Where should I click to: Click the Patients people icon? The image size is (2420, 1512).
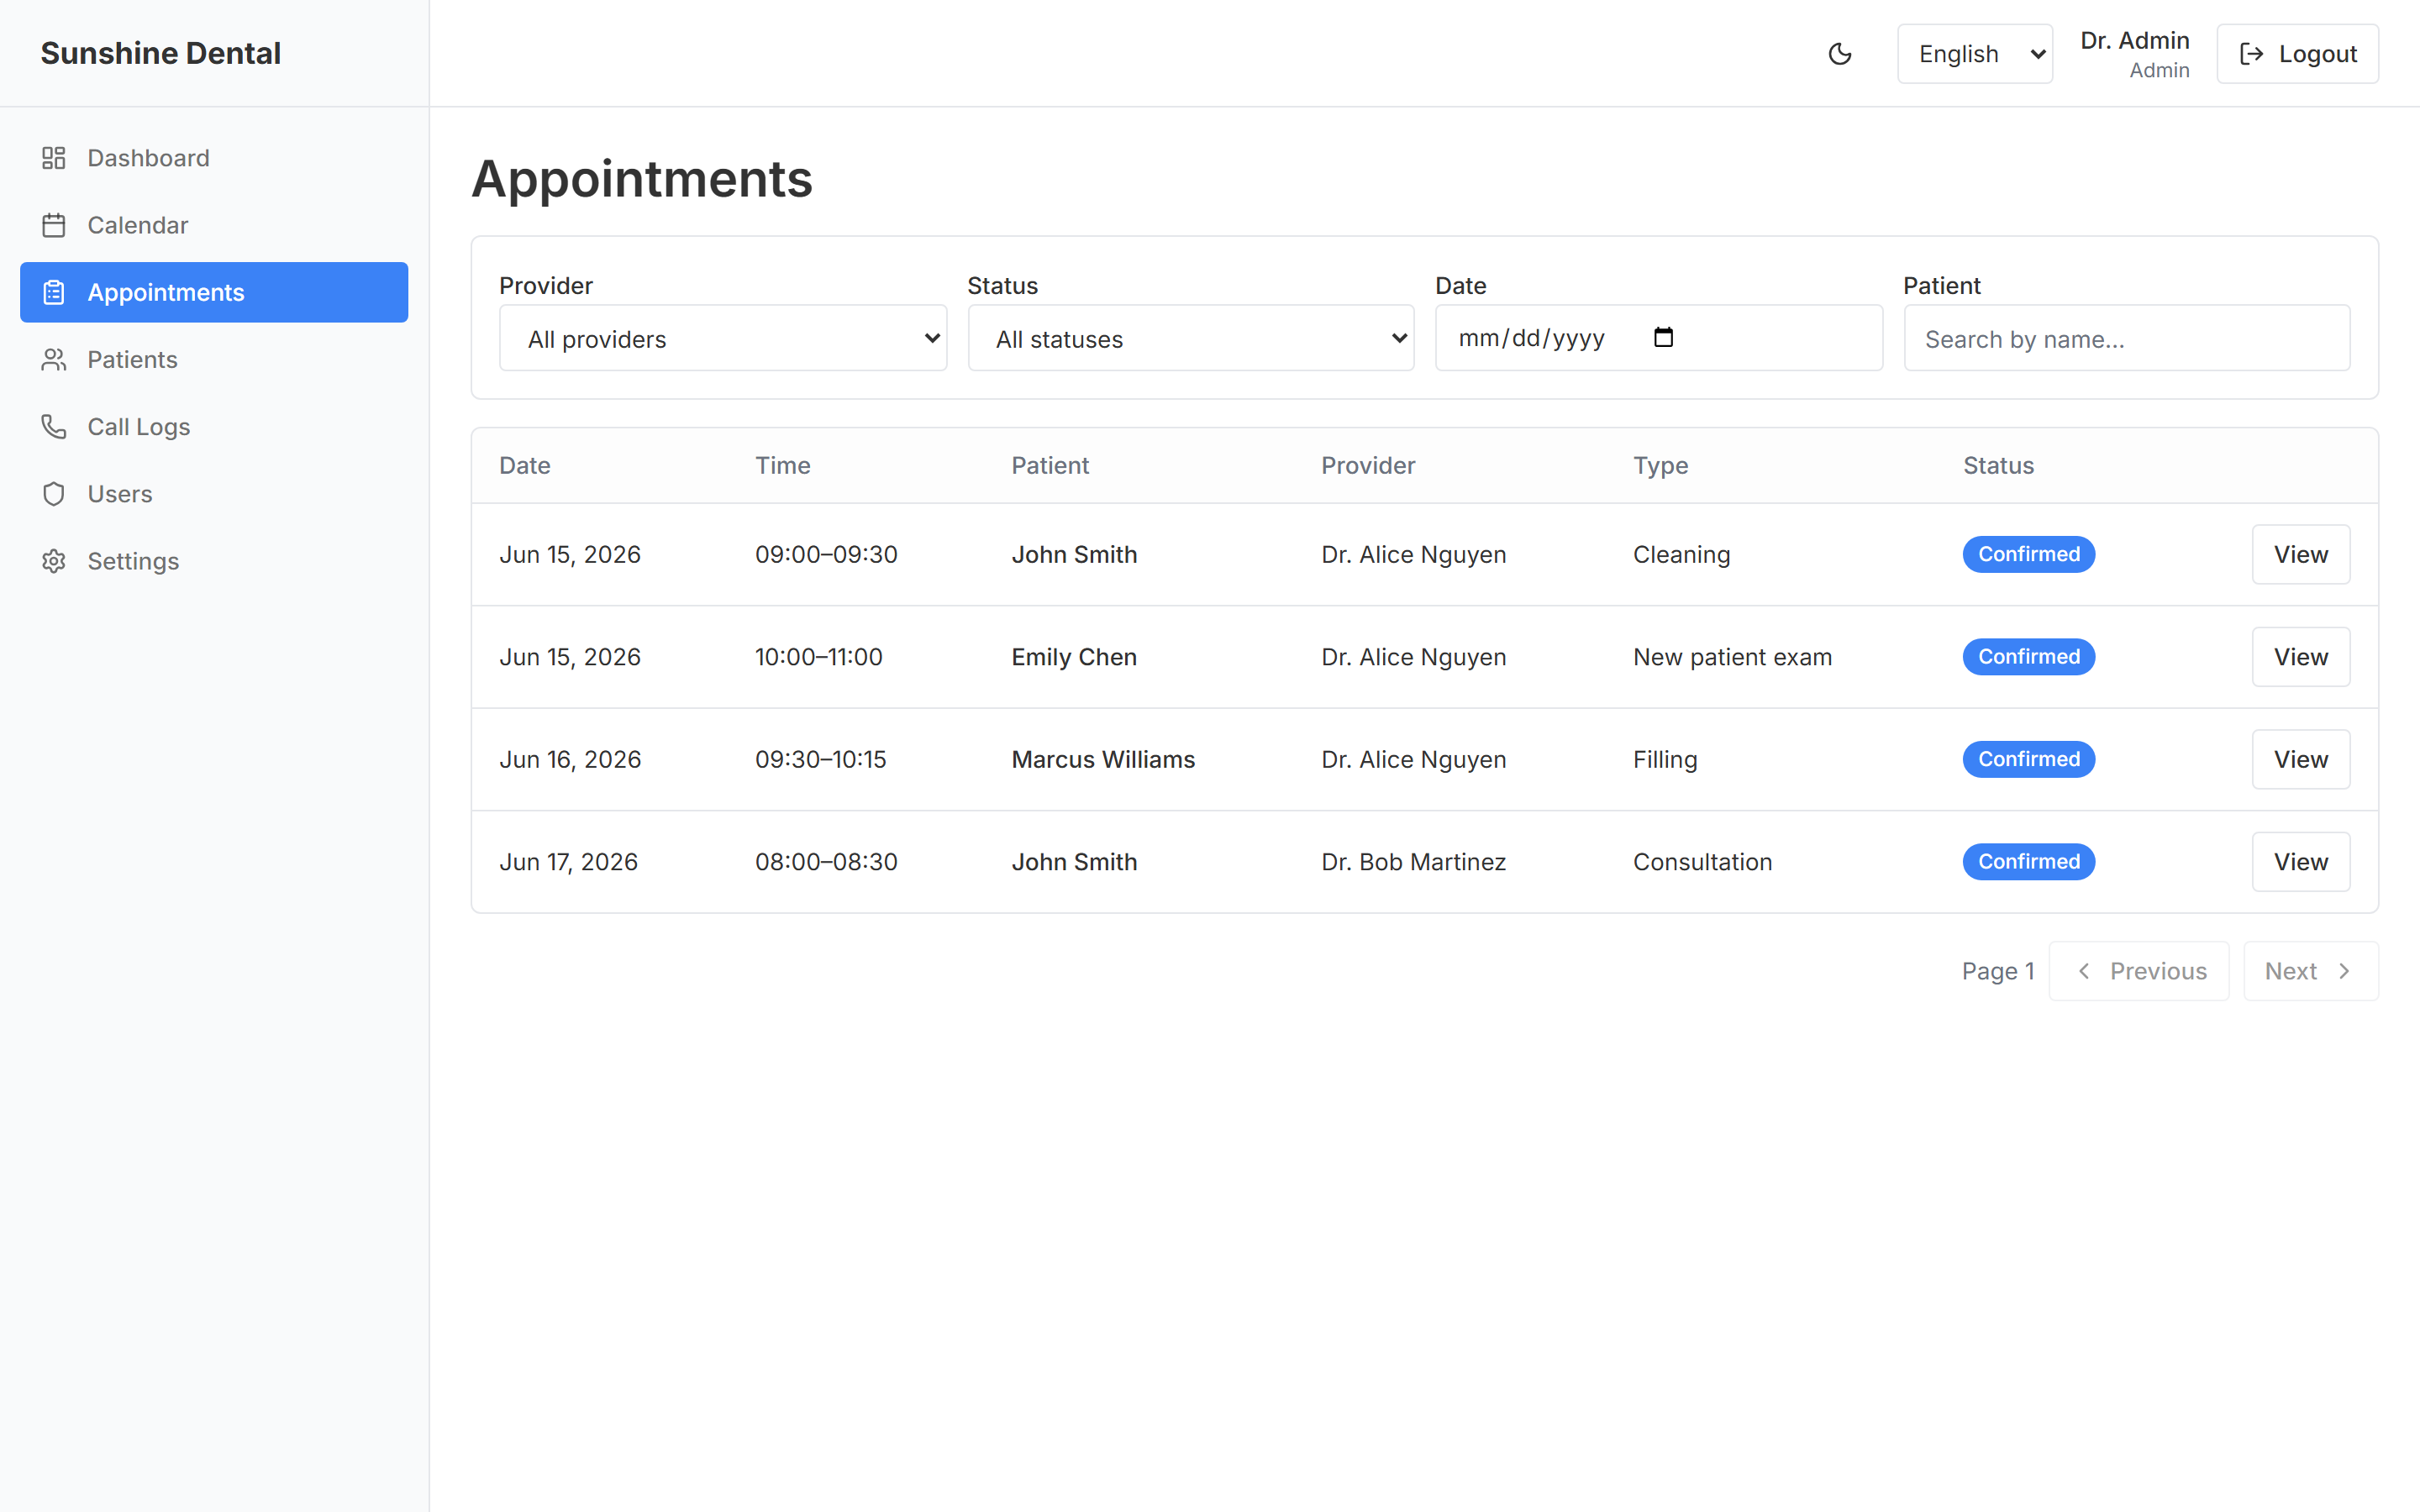pyautogui.click(x=54, y=359)
